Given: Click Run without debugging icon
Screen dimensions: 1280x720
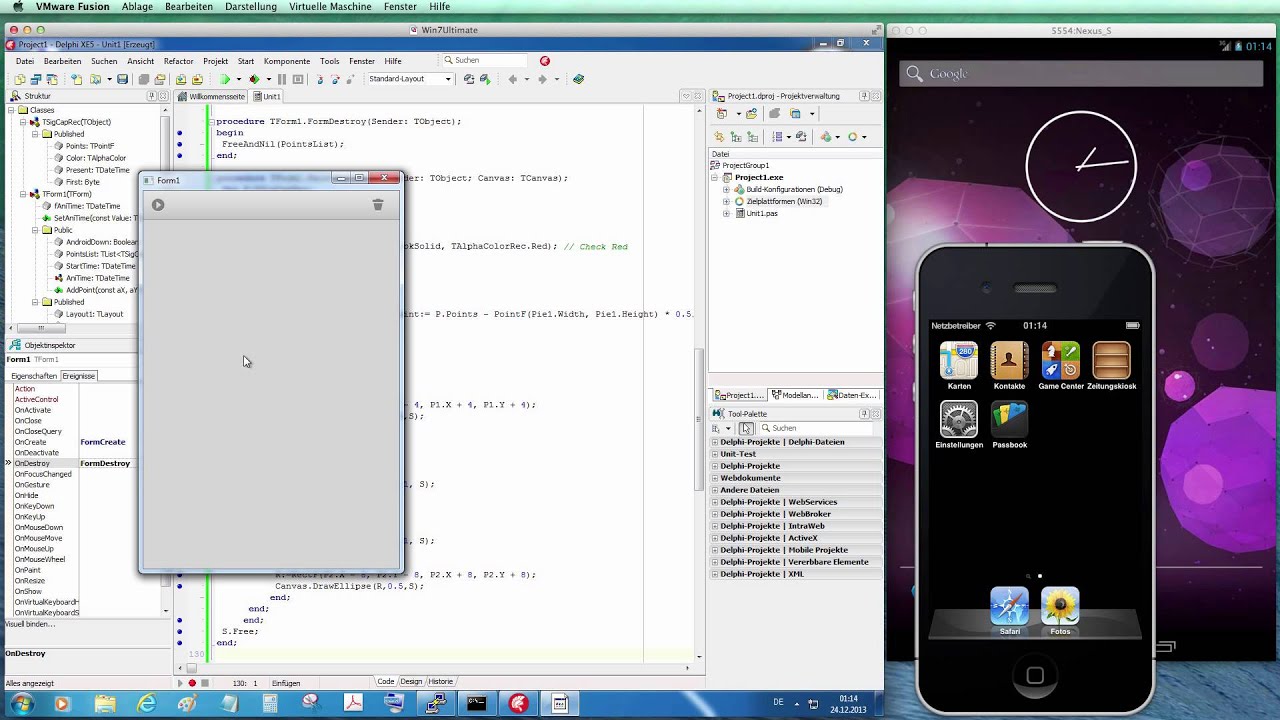Looking at the screenshot, I should (255, 79).
